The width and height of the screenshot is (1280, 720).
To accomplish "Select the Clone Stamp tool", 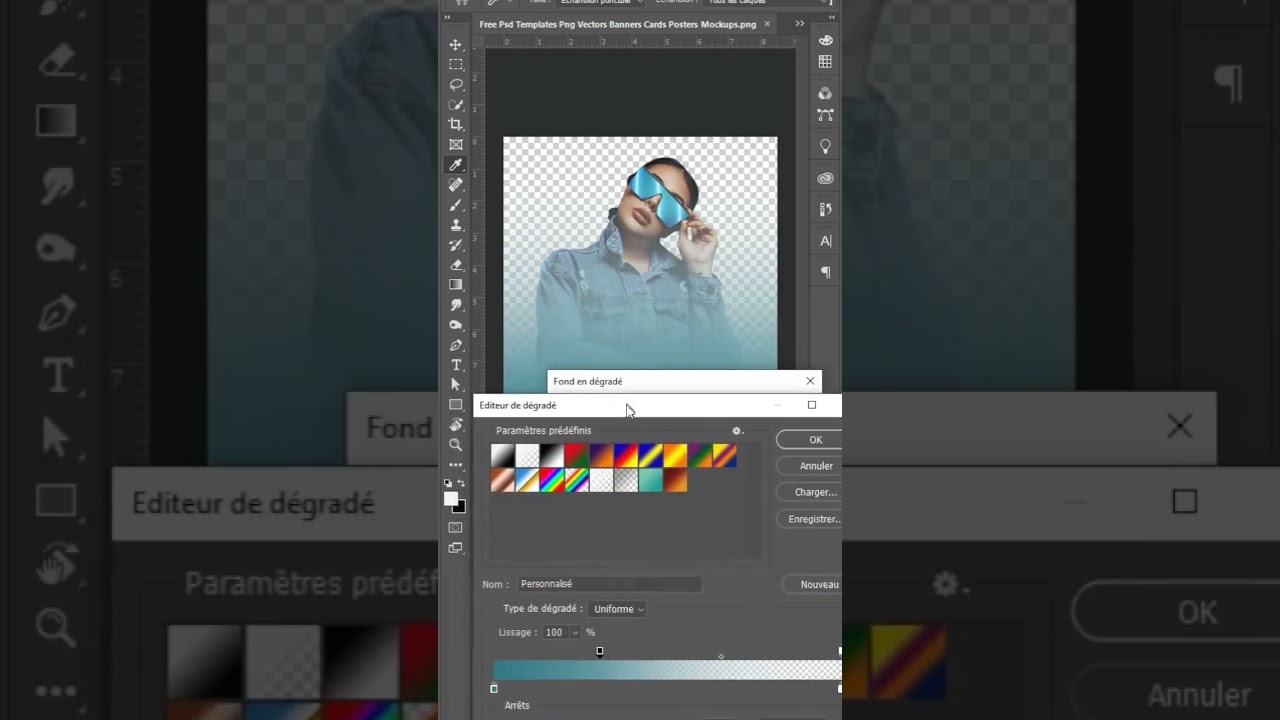I will click(x=456, y=225).
